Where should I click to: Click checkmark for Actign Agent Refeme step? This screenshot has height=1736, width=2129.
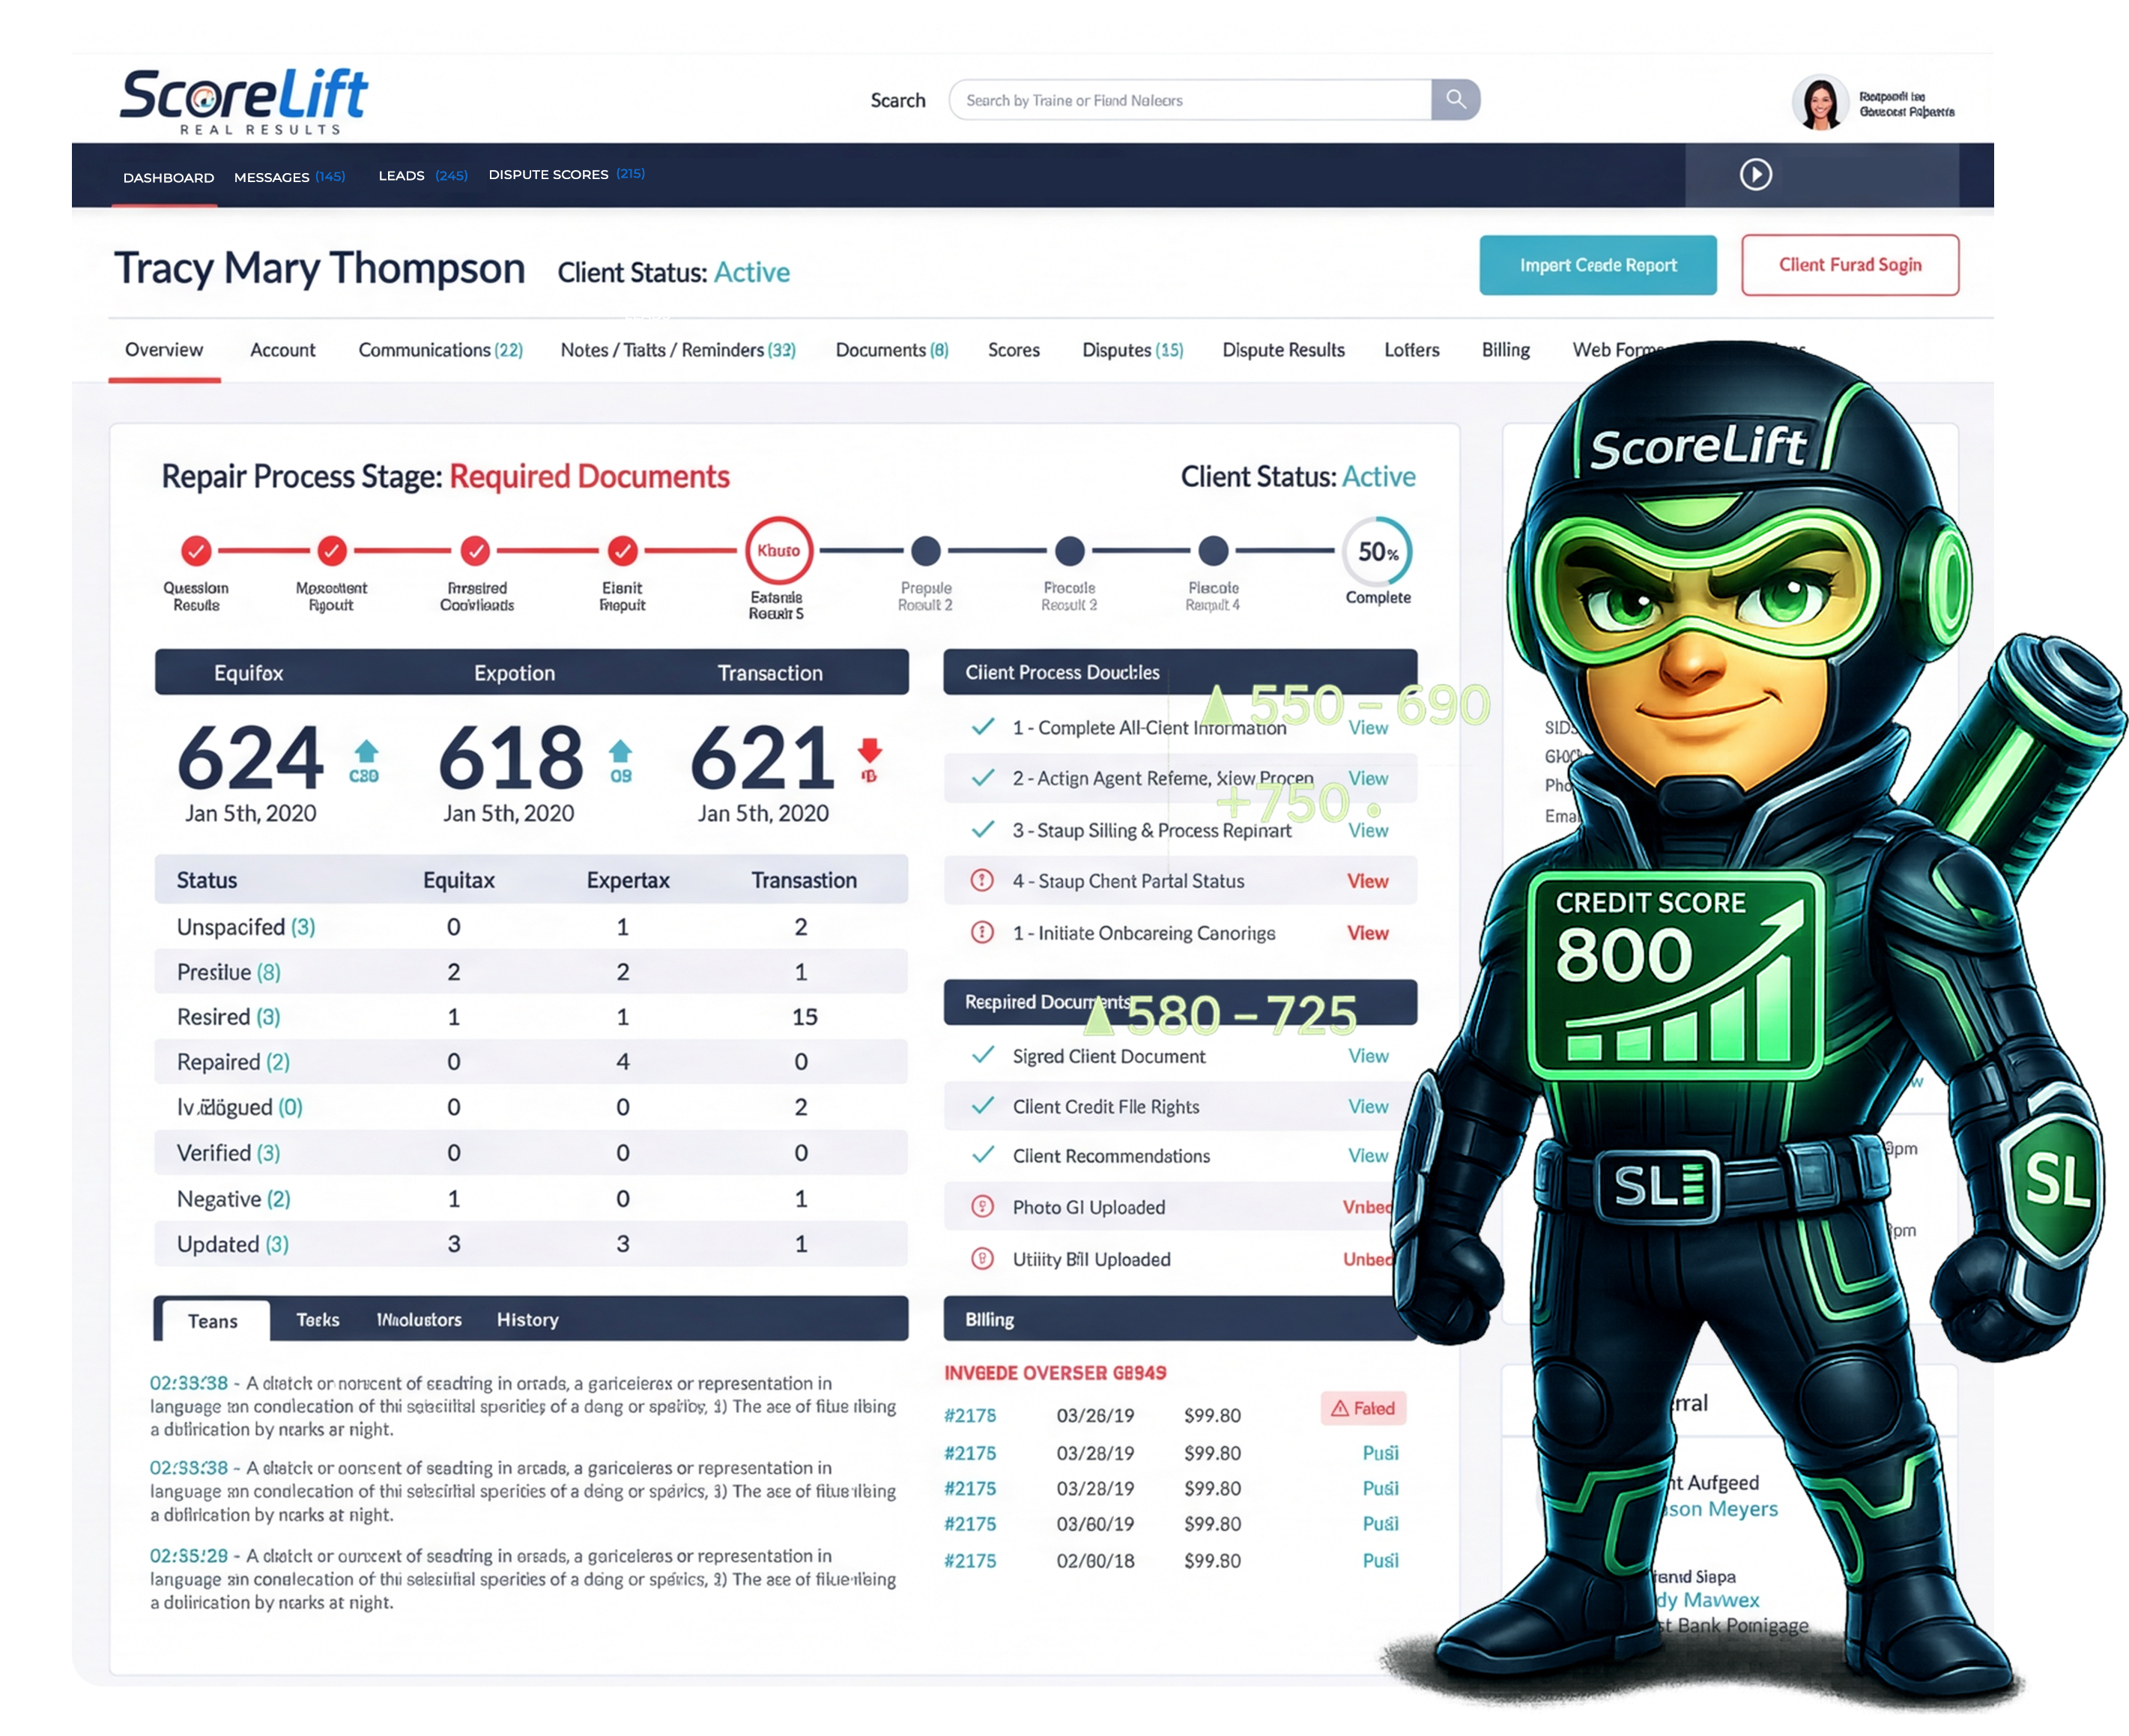(983, 777)
